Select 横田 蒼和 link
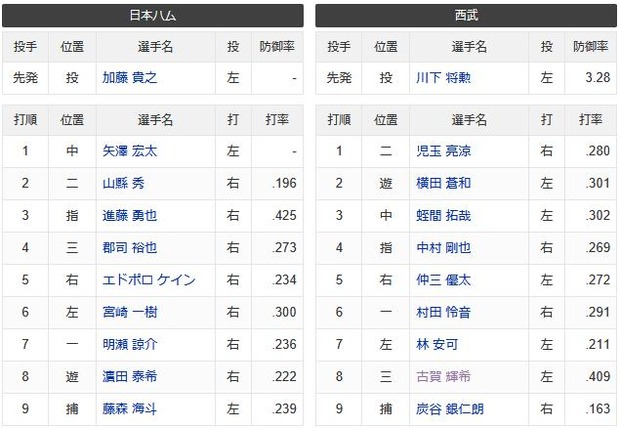The image size is (620, 428). [x=443, y=183]
